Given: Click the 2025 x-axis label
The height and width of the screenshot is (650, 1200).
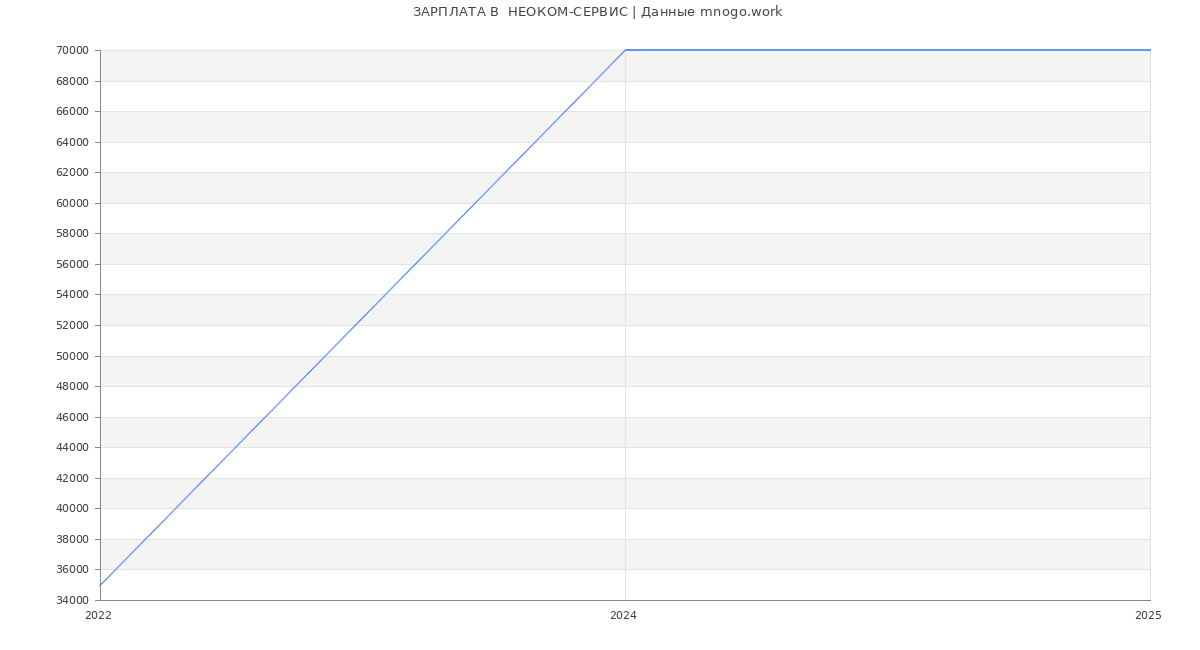Looking at the screenshot, I should pyautogui.click(x=1148, y=616).
